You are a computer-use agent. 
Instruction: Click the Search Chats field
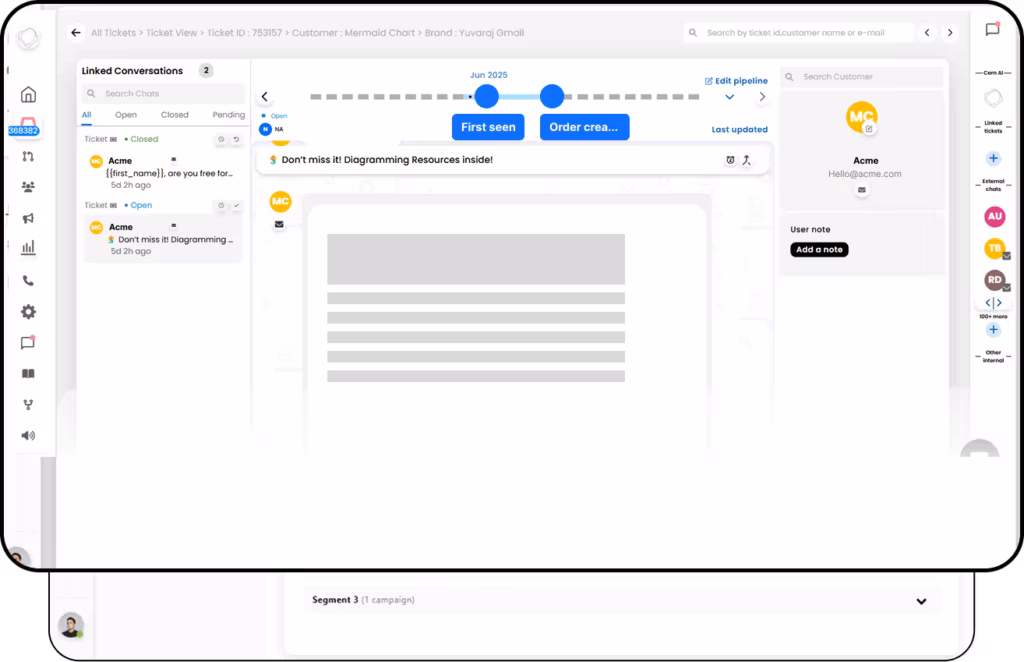click(x=163, y=93)
